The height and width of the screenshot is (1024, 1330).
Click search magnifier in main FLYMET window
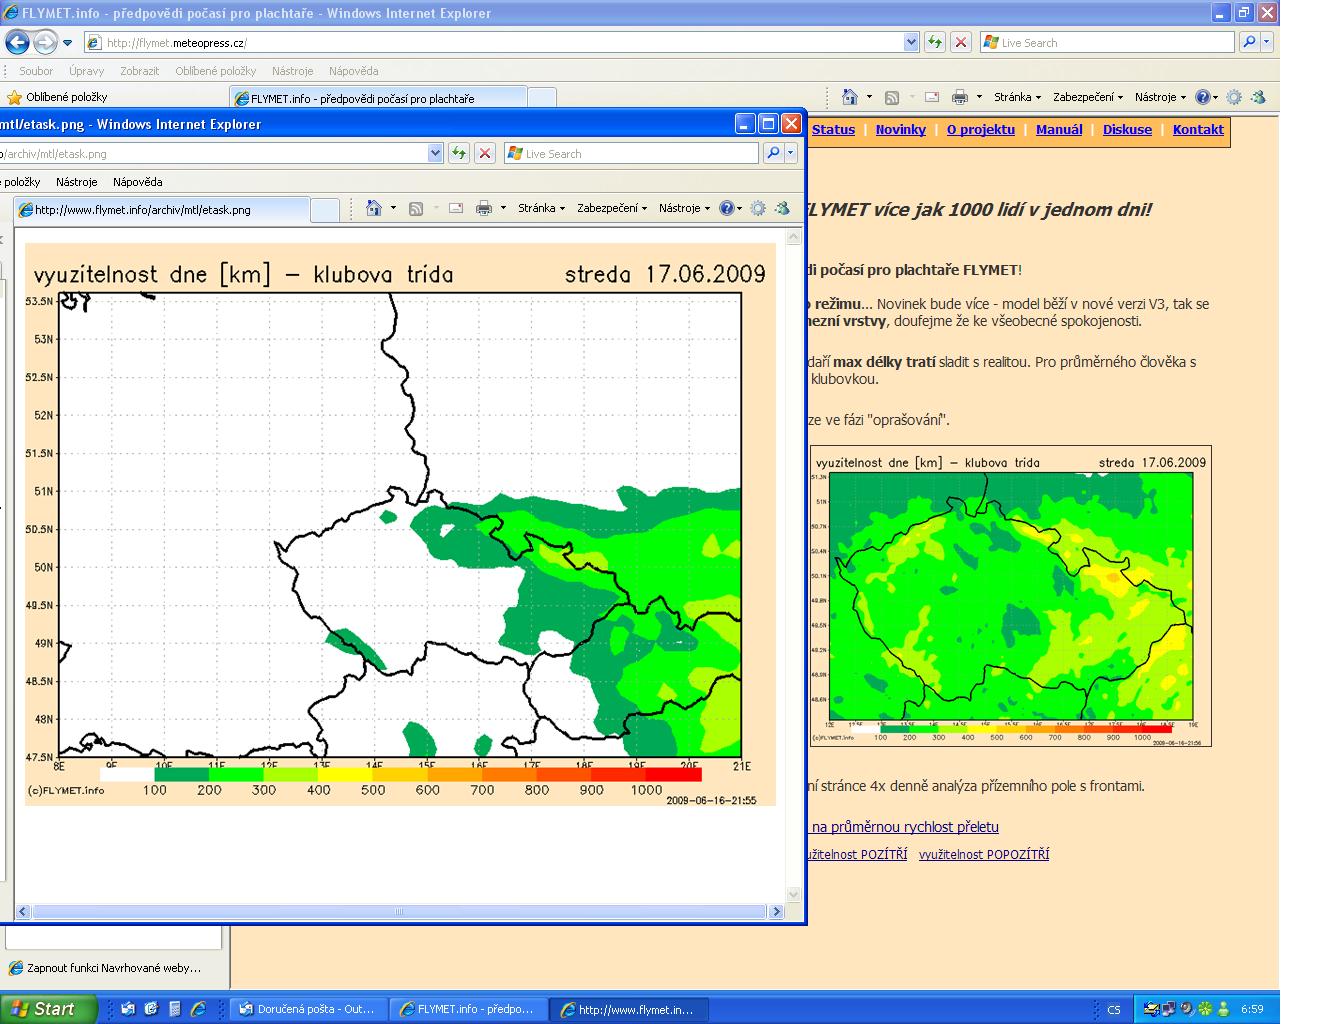tap(1248, 42)
